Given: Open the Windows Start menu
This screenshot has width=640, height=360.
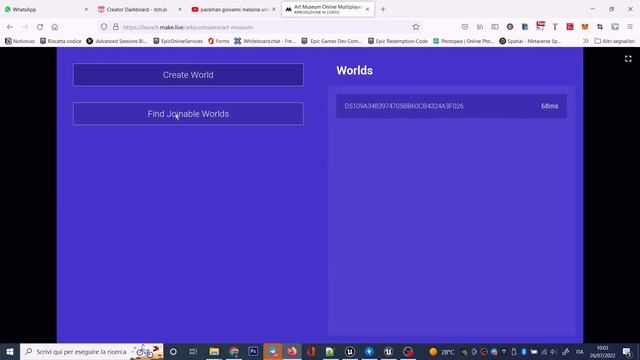Looking at the screenshot, I should (x=10, y=351).
